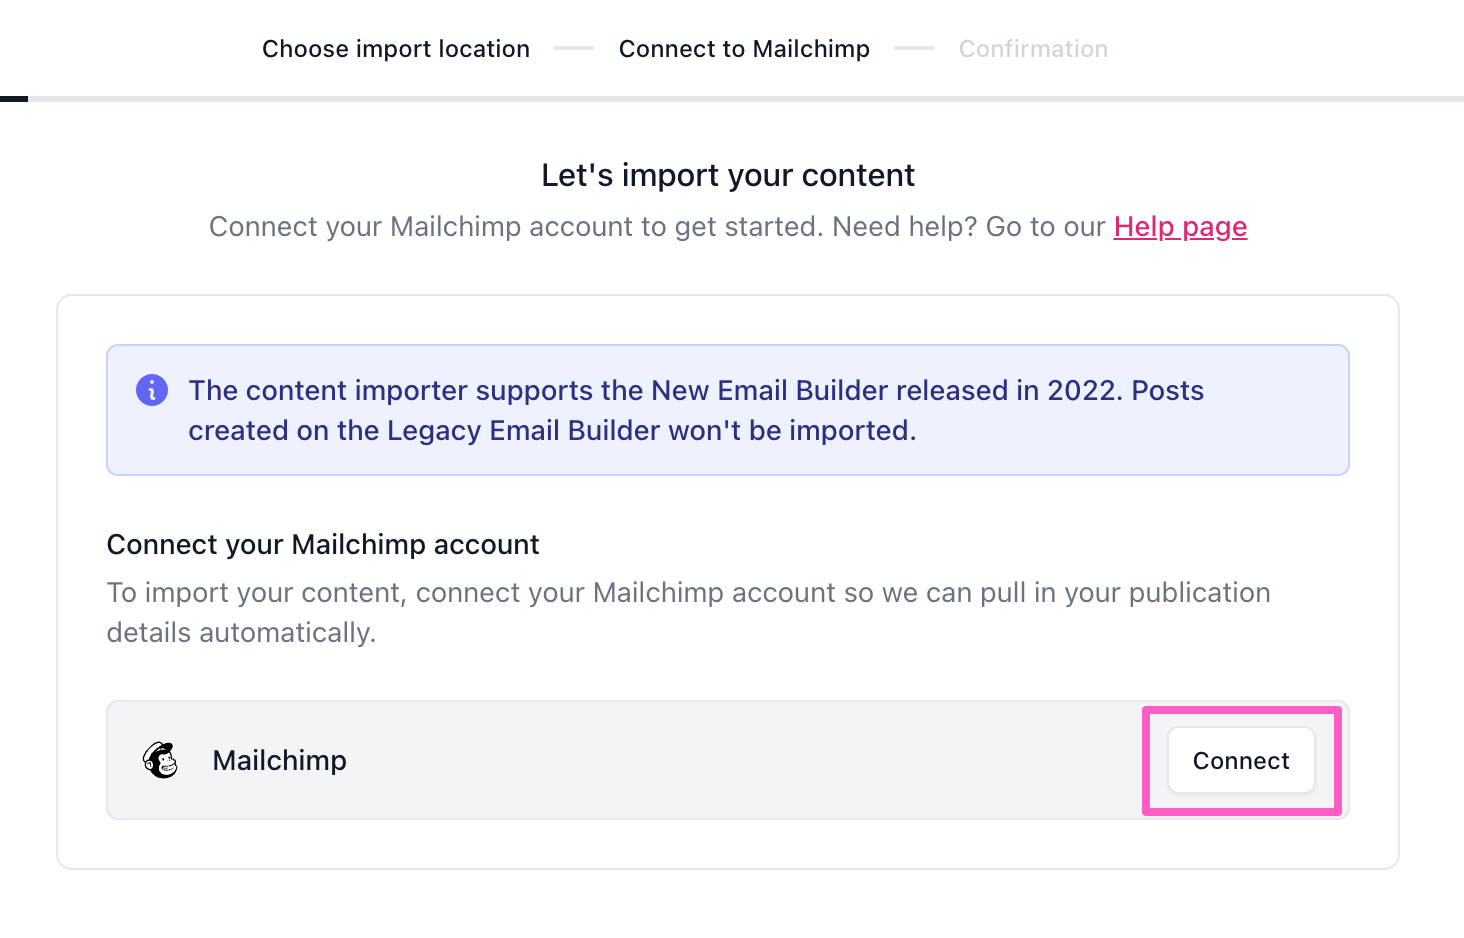Go back to Choose import location step
Viewport: 1464px width, 938px height.
(396, 49)
